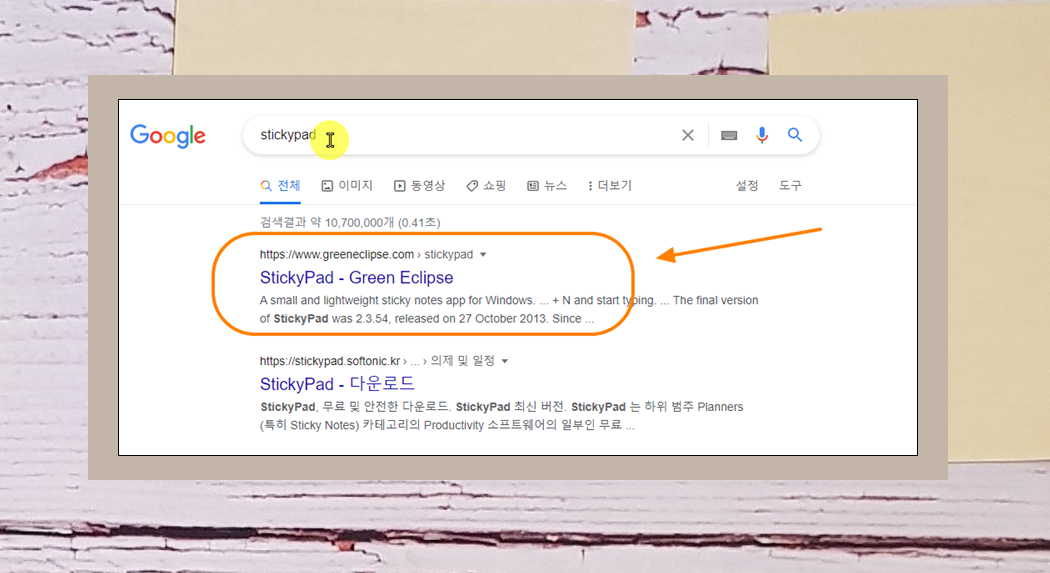
Task: Clear the search box with the X icon
Action: click(688, 135)
